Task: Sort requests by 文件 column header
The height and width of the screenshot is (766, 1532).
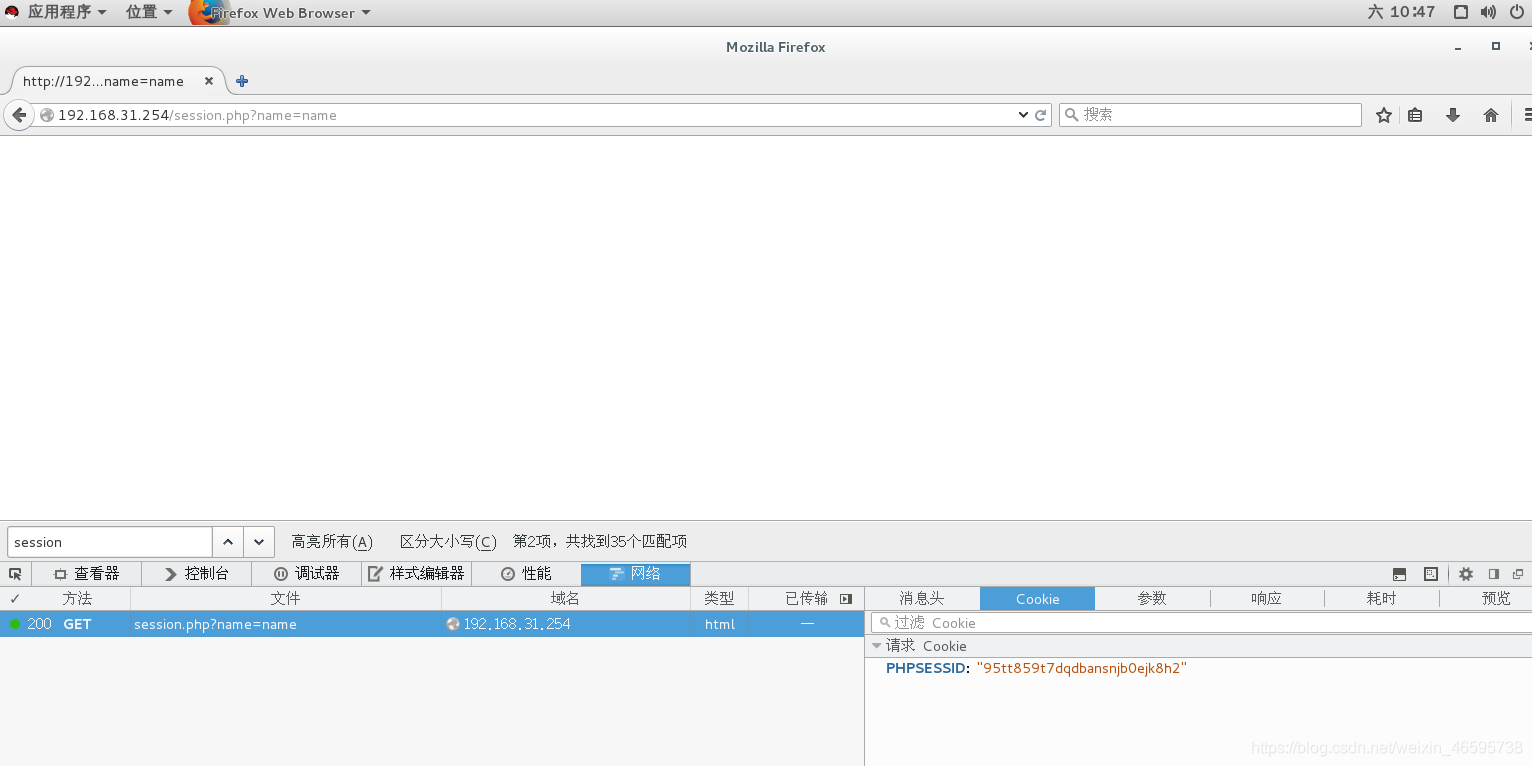Action: (x=286, y=598)
